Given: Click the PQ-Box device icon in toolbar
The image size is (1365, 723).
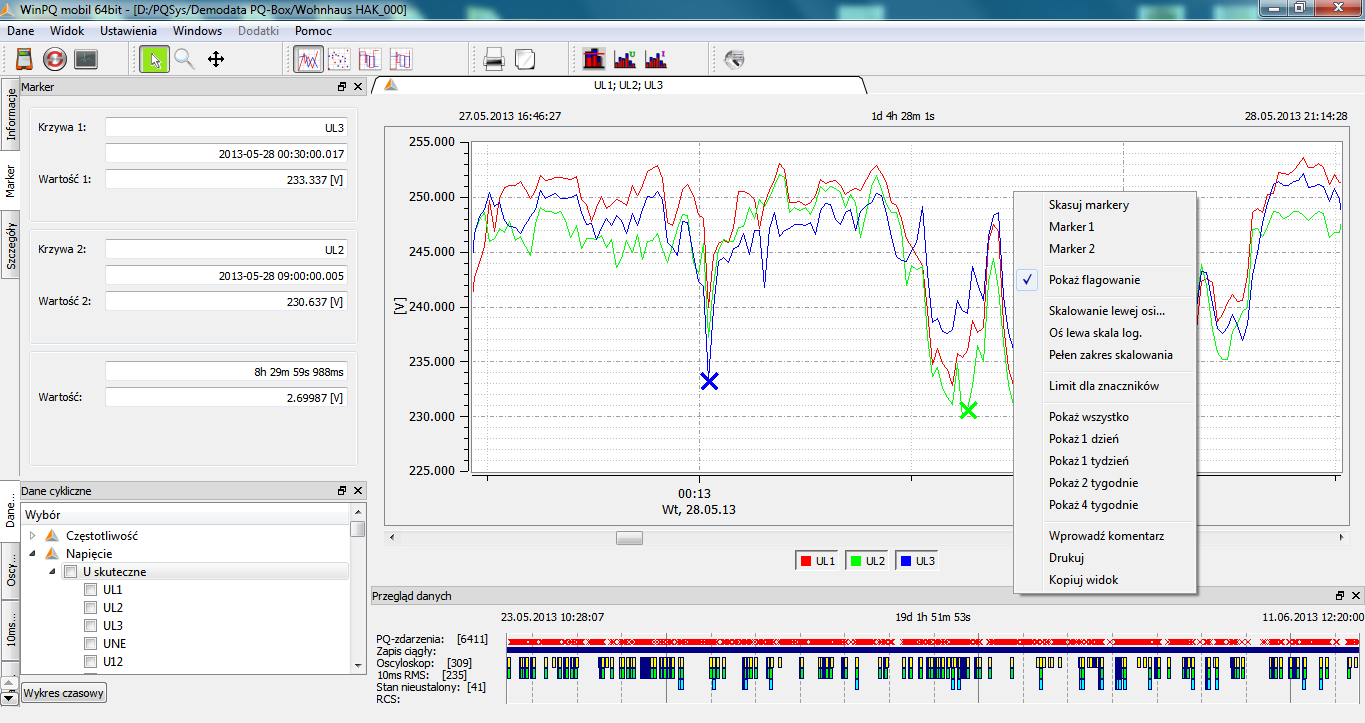Looking at the screenshot, I should point(25,59).
